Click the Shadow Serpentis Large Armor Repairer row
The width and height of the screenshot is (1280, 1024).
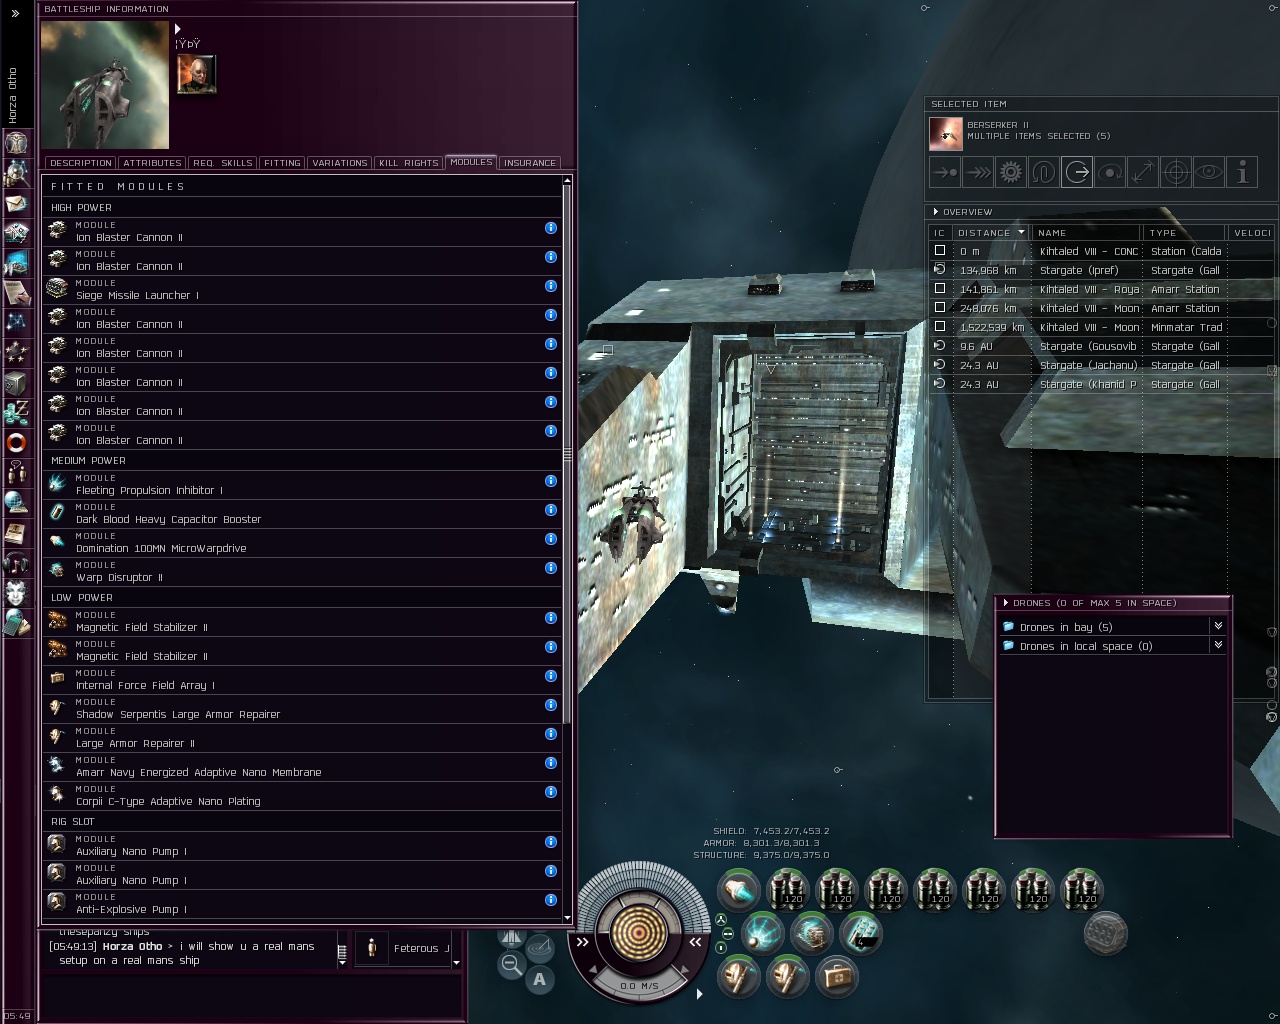pos(302,709)
